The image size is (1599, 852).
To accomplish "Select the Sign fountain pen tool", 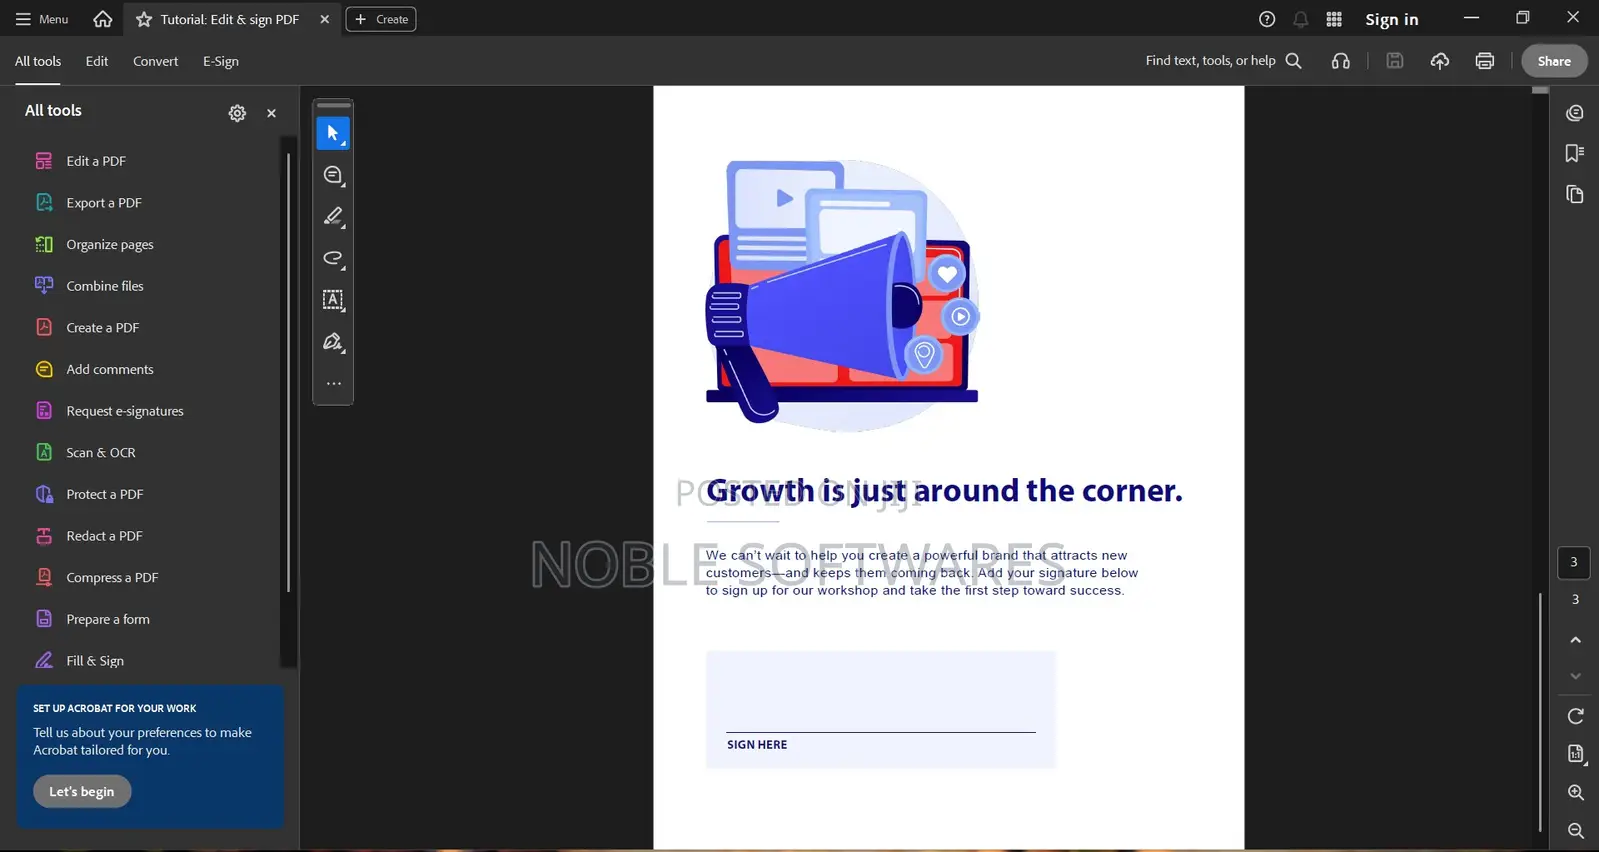I will point(333,342).
